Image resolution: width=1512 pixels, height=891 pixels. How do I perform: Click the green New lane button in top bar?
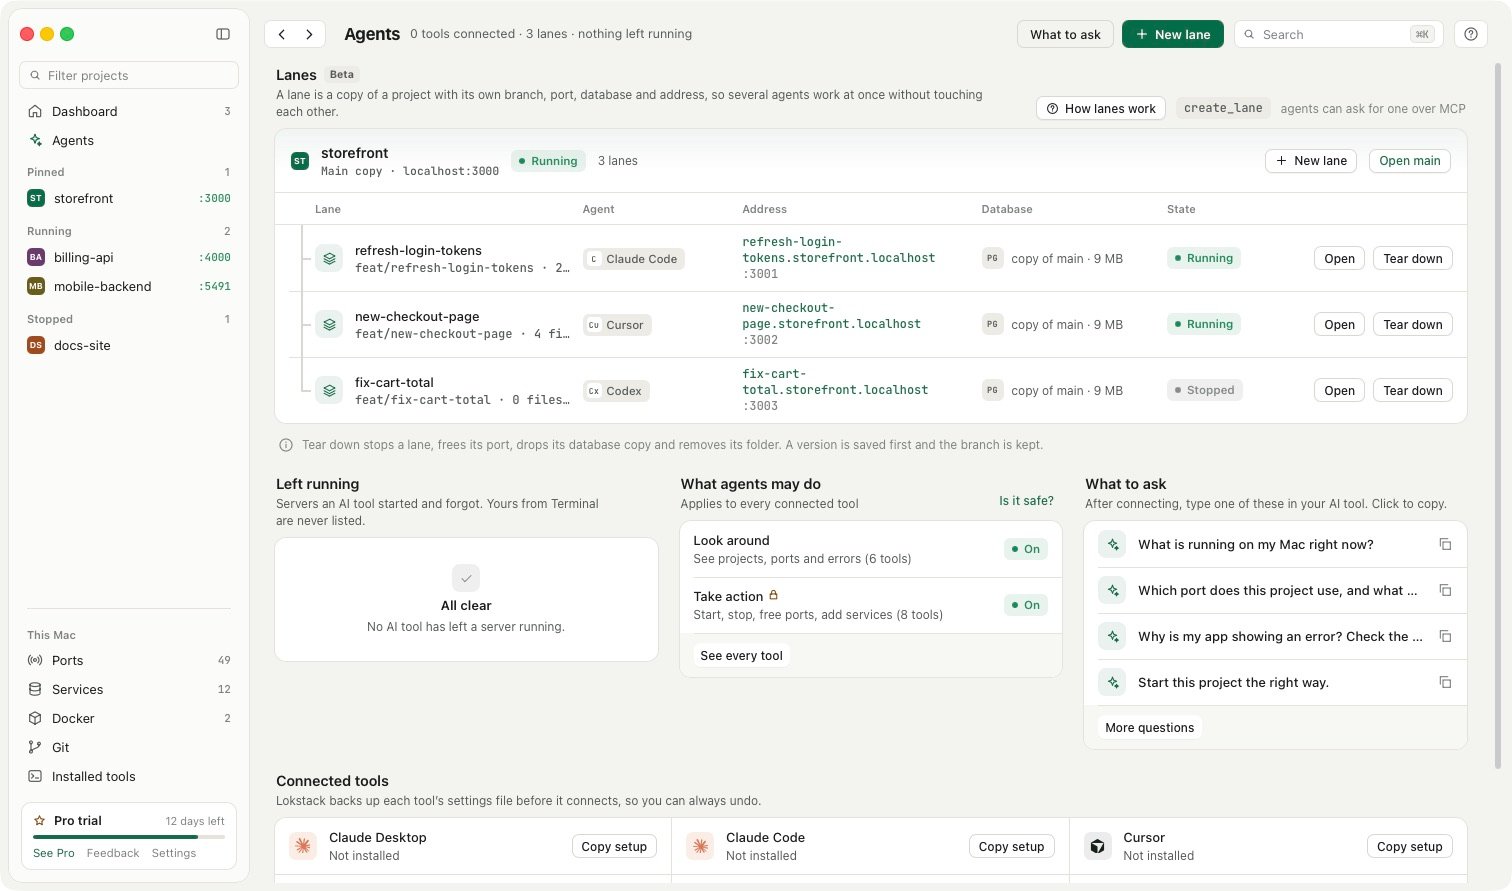pos(1173,34)
